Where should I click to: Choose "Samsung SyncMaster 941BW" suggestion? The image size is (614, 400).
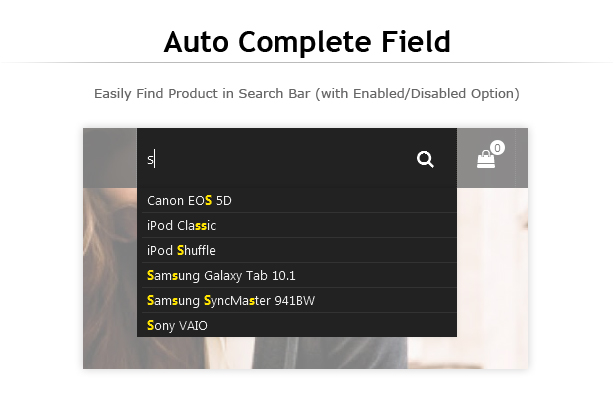click(231, 300)
